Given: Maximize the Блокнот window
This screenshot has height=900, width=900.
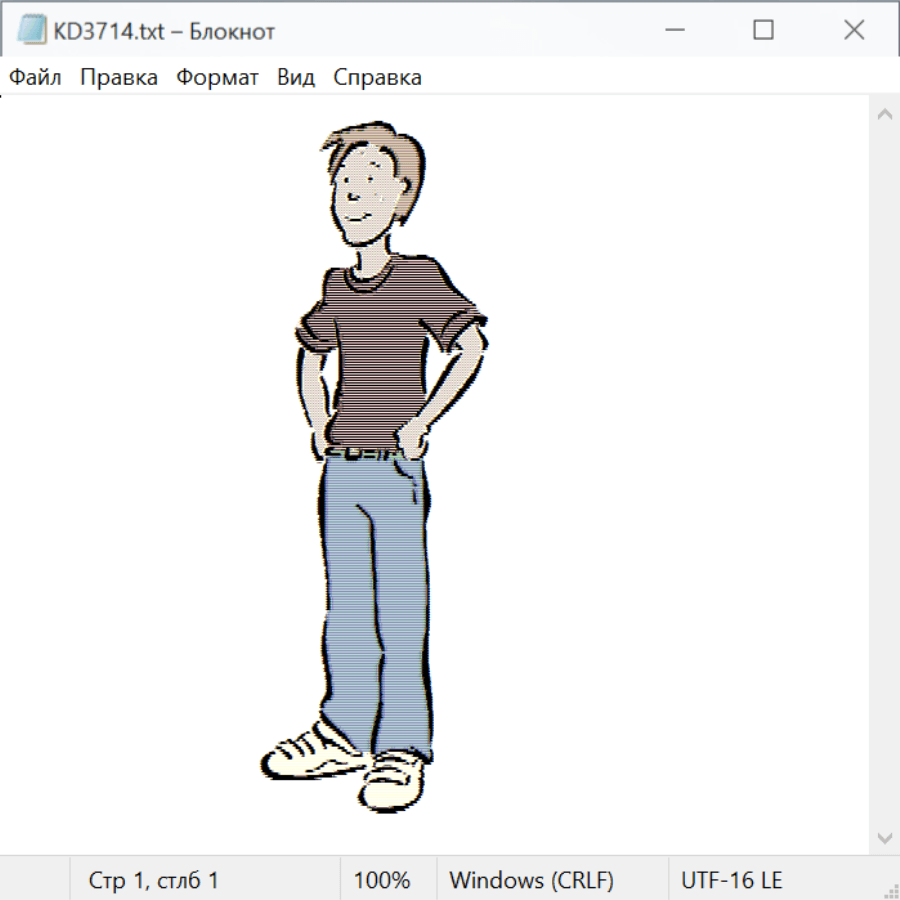Looking at the screenshot, I should pos(763,30).
